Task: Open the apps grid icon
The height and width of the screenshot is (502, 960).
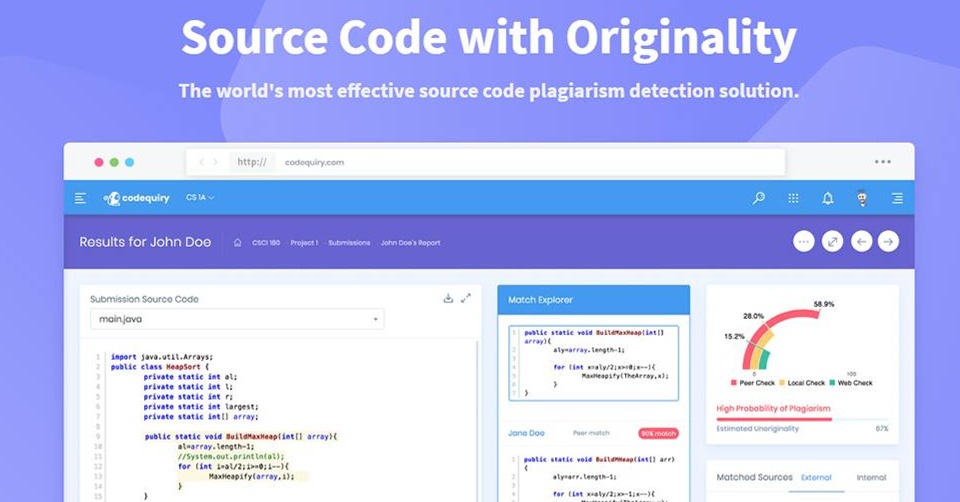Action: point(793,198)
